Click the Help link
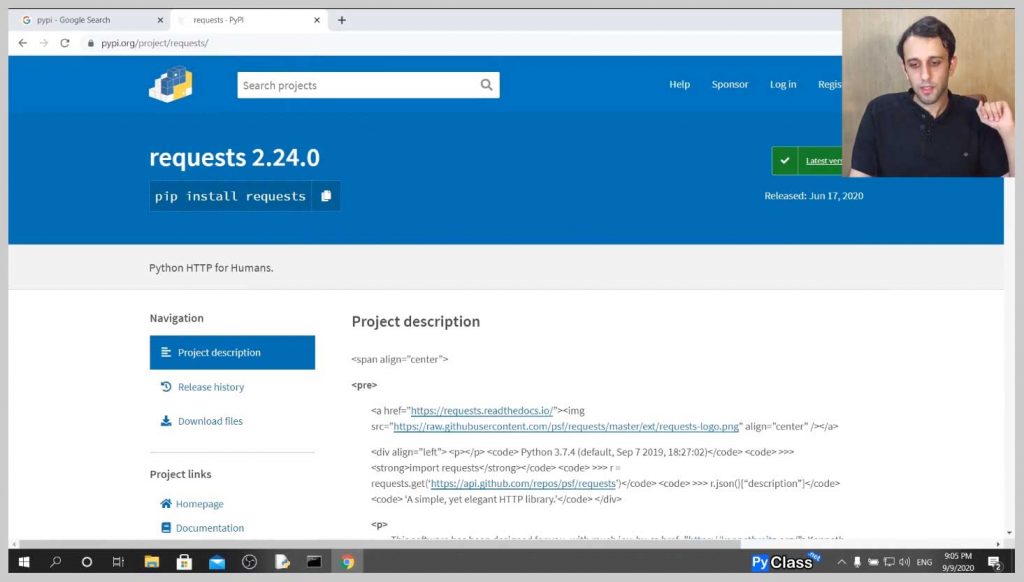Image resolution: width=1024 pixels, height=582 pixels. (x=680, y=85)
